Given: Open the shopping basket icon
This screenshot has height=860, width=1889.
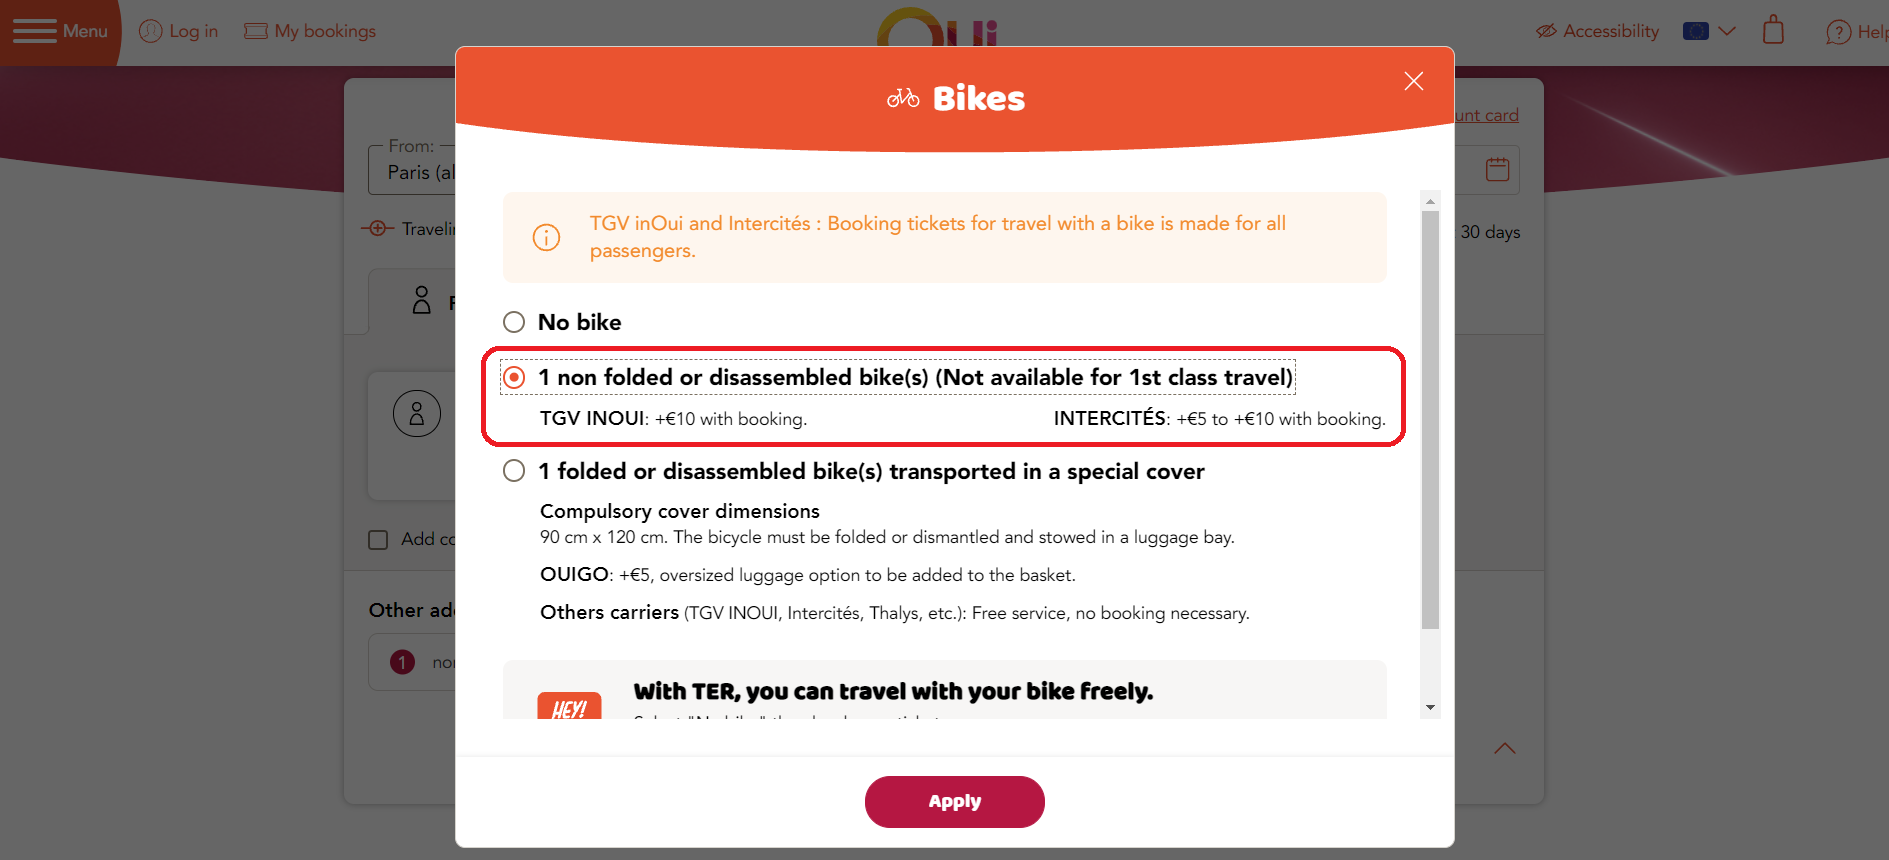Looking at the screenshot, I should (1773, 29).
